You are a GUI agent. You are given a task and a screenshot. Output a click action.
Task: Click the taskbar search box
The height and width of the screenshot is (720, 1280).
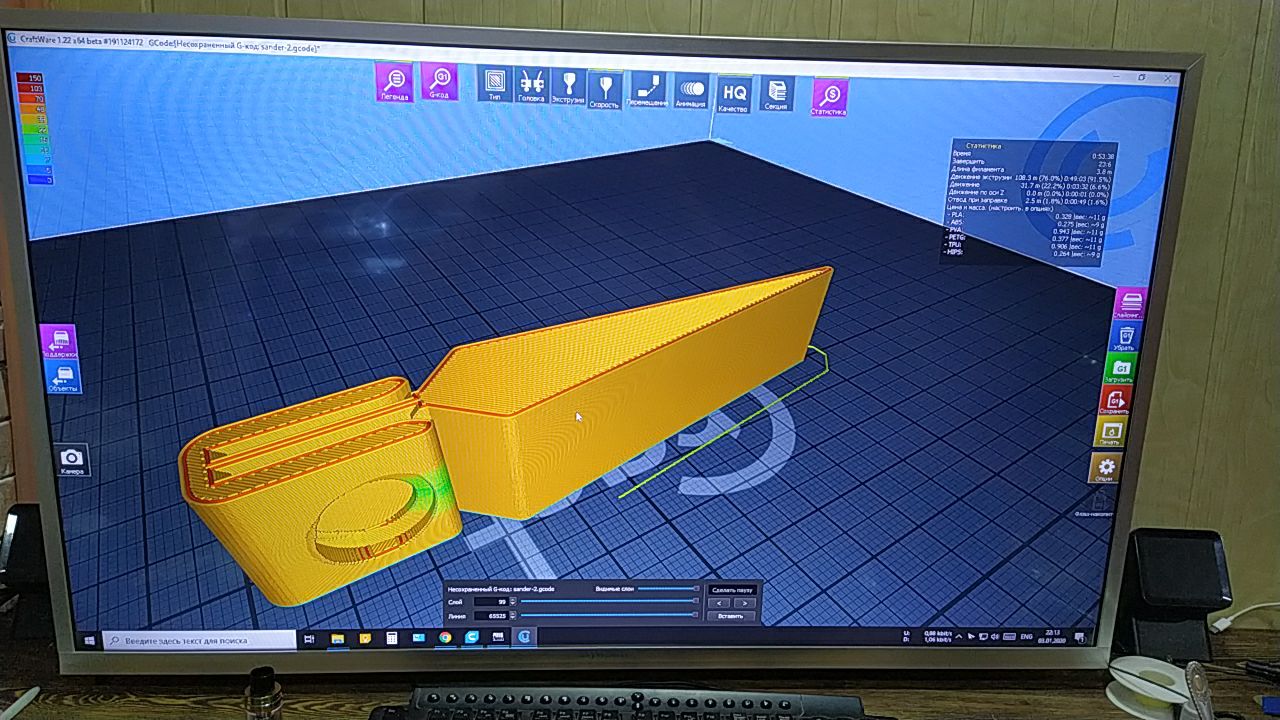click(200, 640)
